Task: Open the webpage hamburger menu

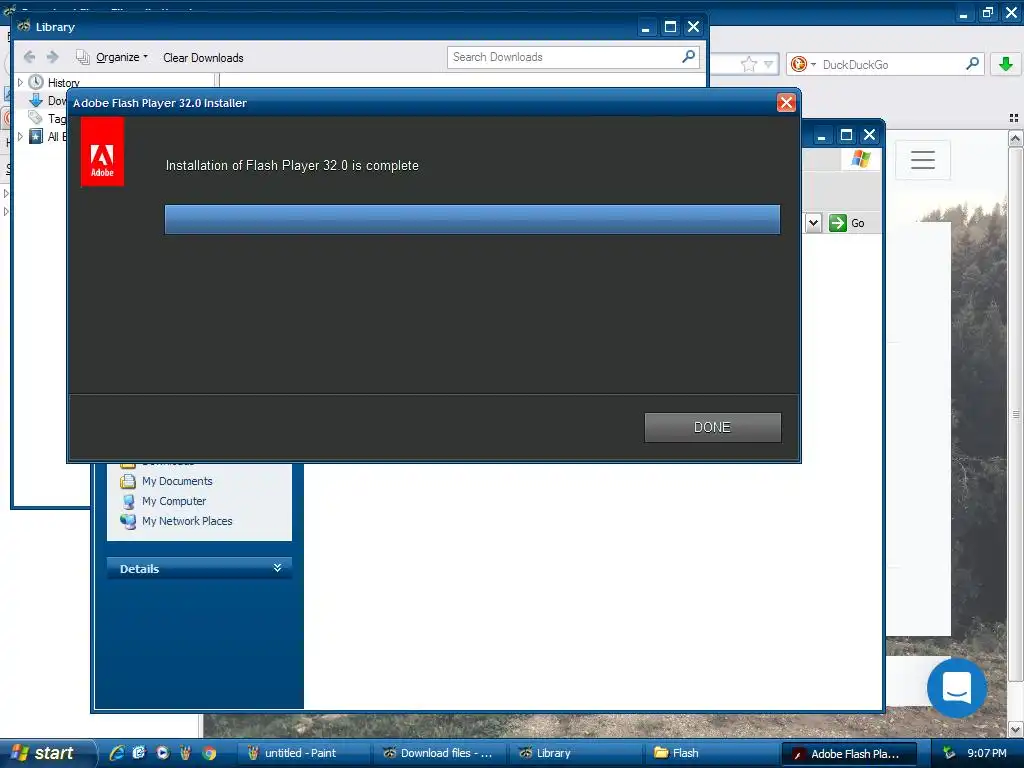Action: click(x=923, y=160)
